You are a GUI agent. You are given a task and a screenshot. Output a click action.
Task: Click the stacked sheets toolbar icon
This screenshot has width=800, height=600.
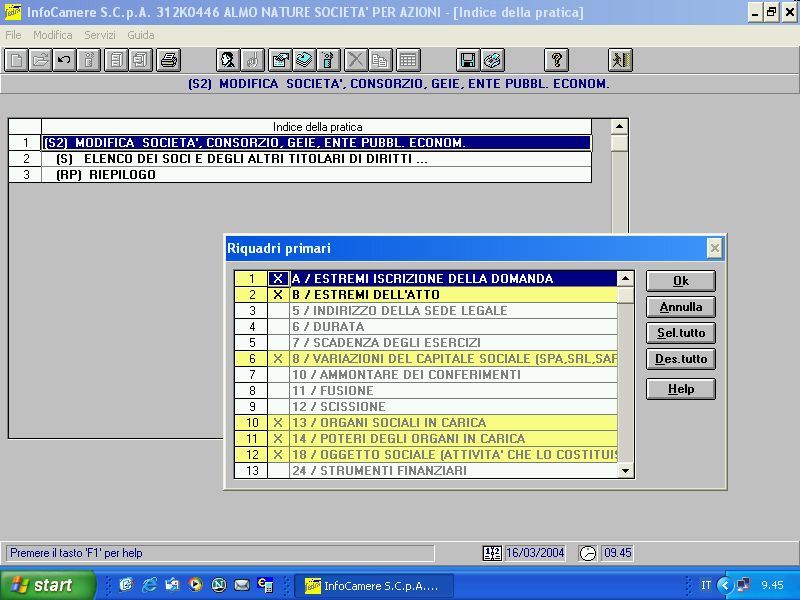tap(304, 61)
